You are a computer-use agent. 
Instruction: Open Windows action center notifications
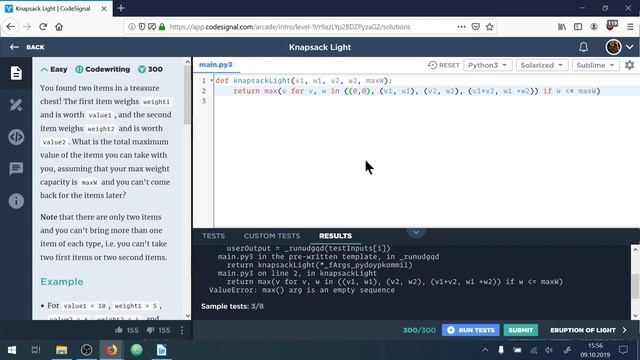[623, 350]
